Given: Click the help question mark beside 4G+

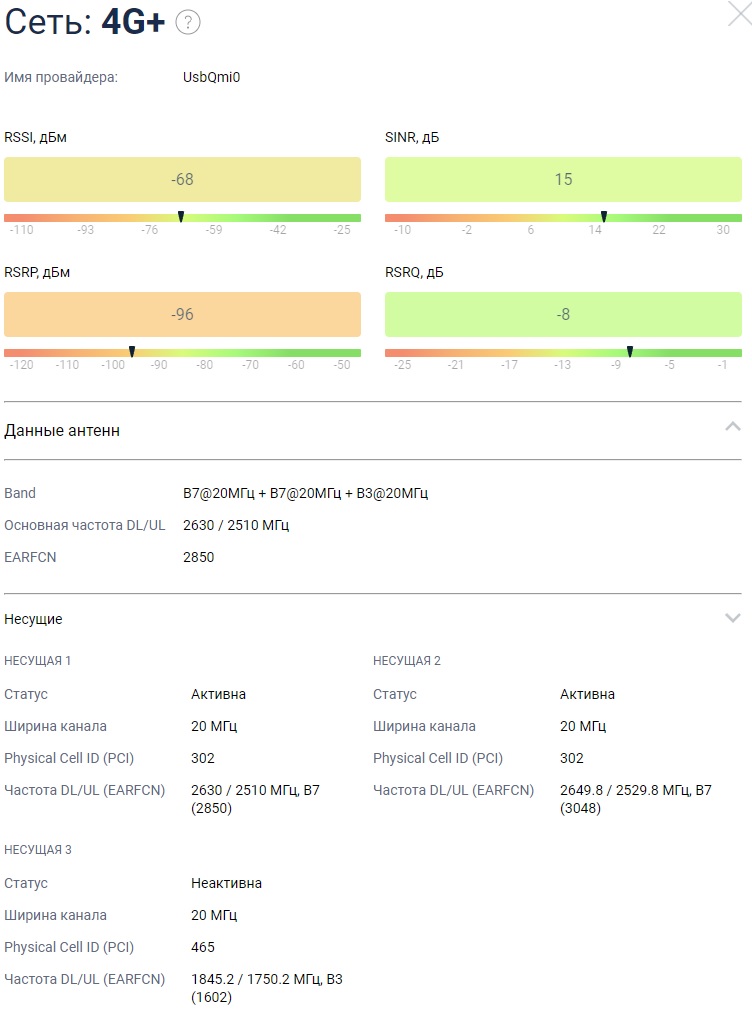Looking at the screenshot, I should (x=188, y=23).
